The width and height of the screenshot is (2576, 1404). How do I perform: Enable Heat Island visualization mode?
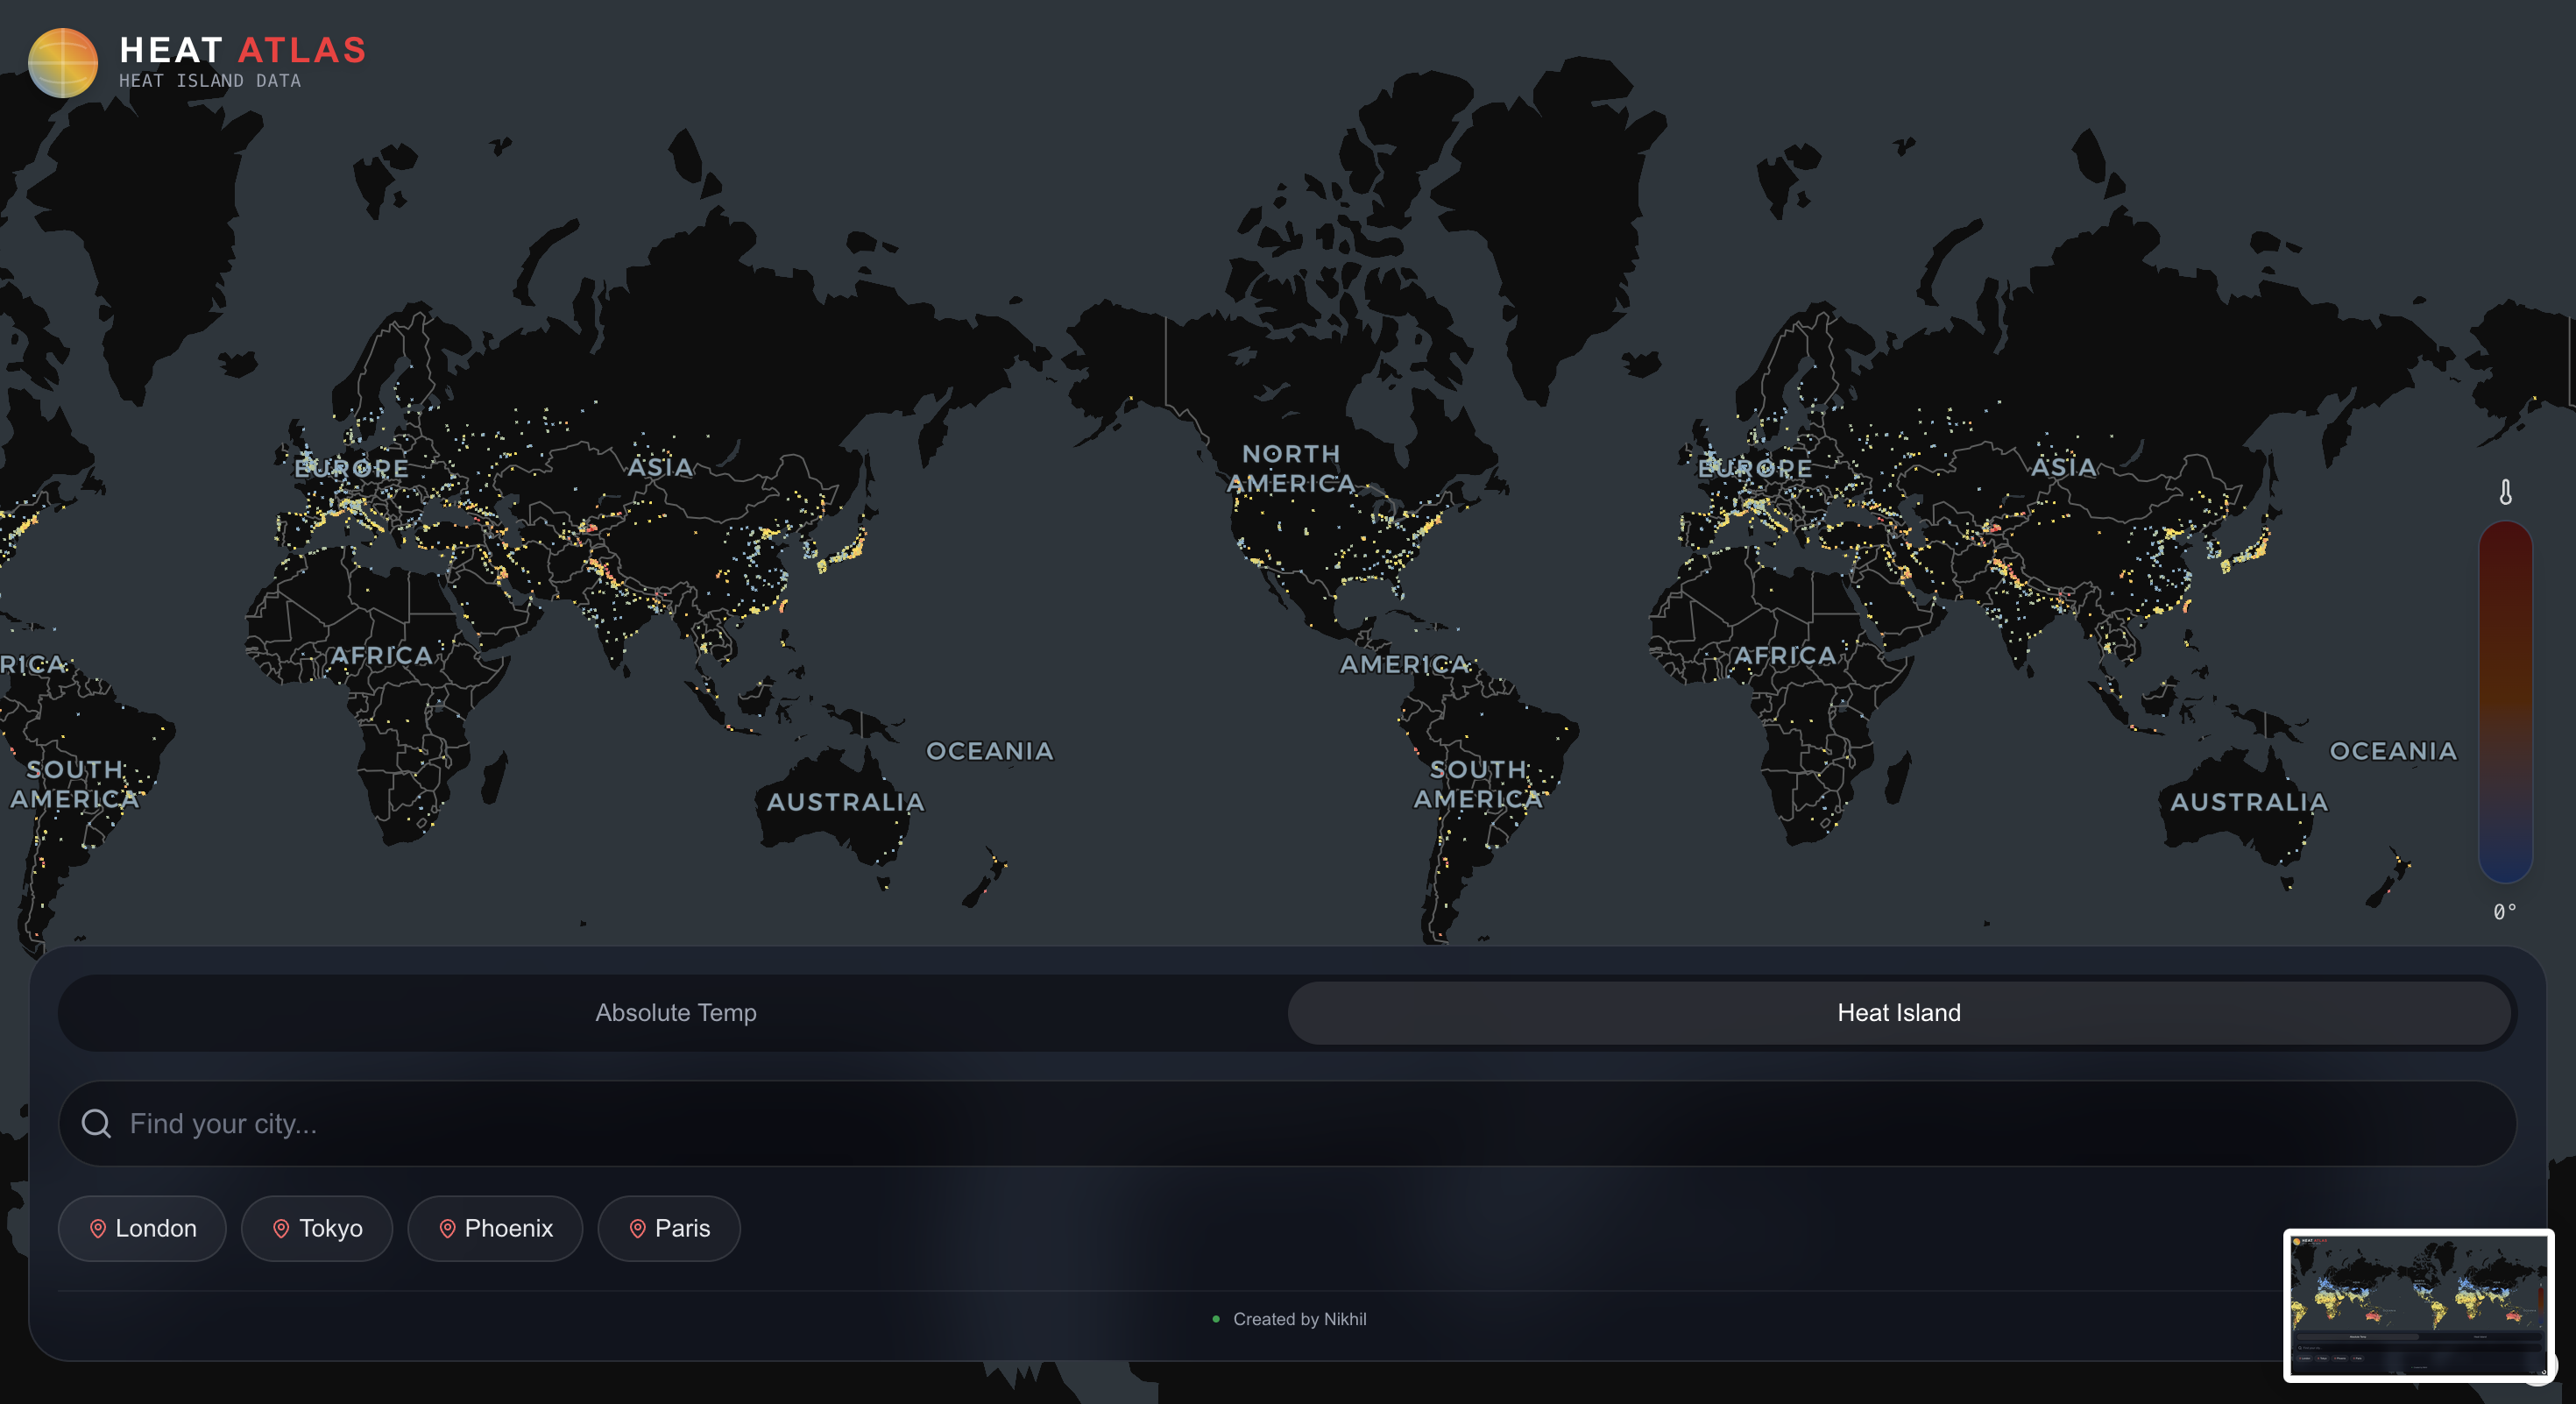[1899, 1012]
